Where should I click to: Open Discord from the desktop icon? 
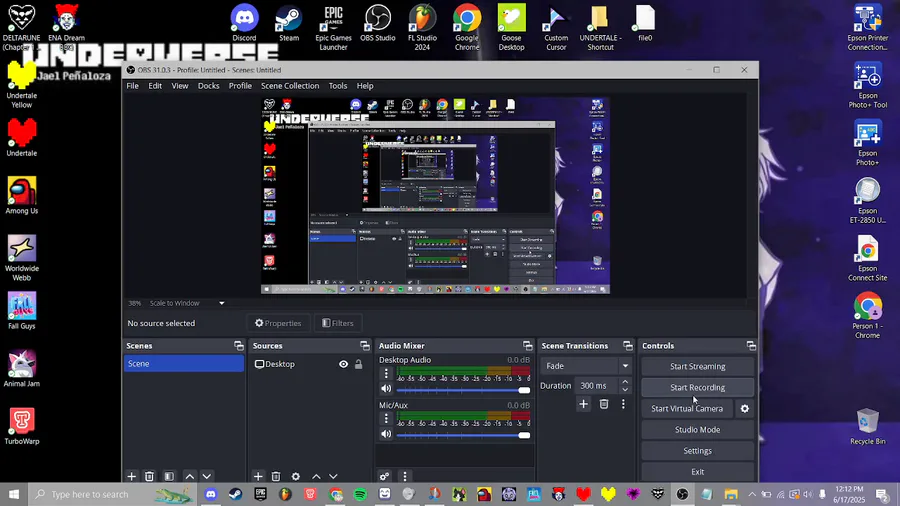(245, 23)
